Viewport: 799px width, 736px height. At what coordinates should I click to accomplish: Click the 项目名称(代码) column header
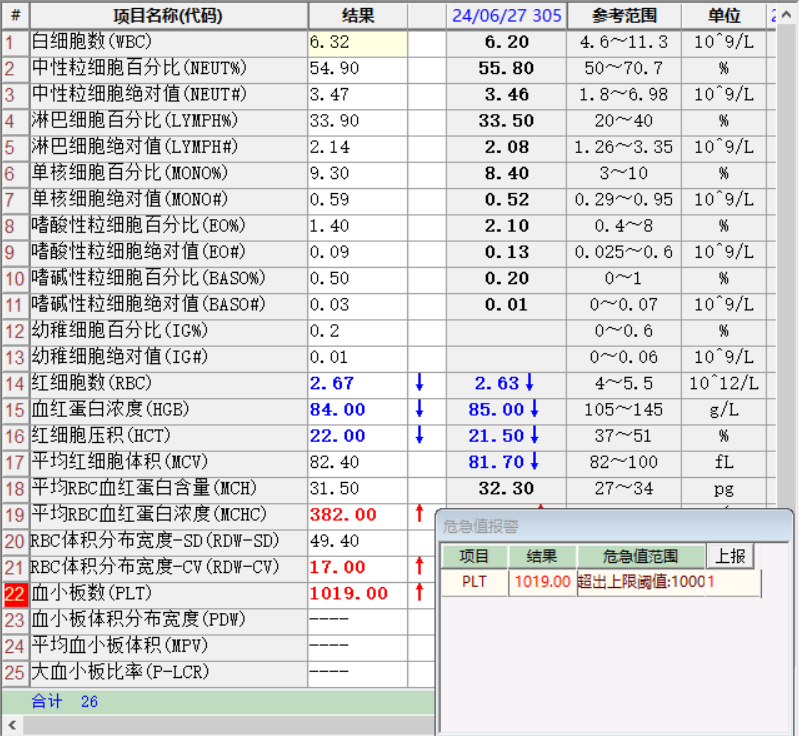[x=168, y=15]
